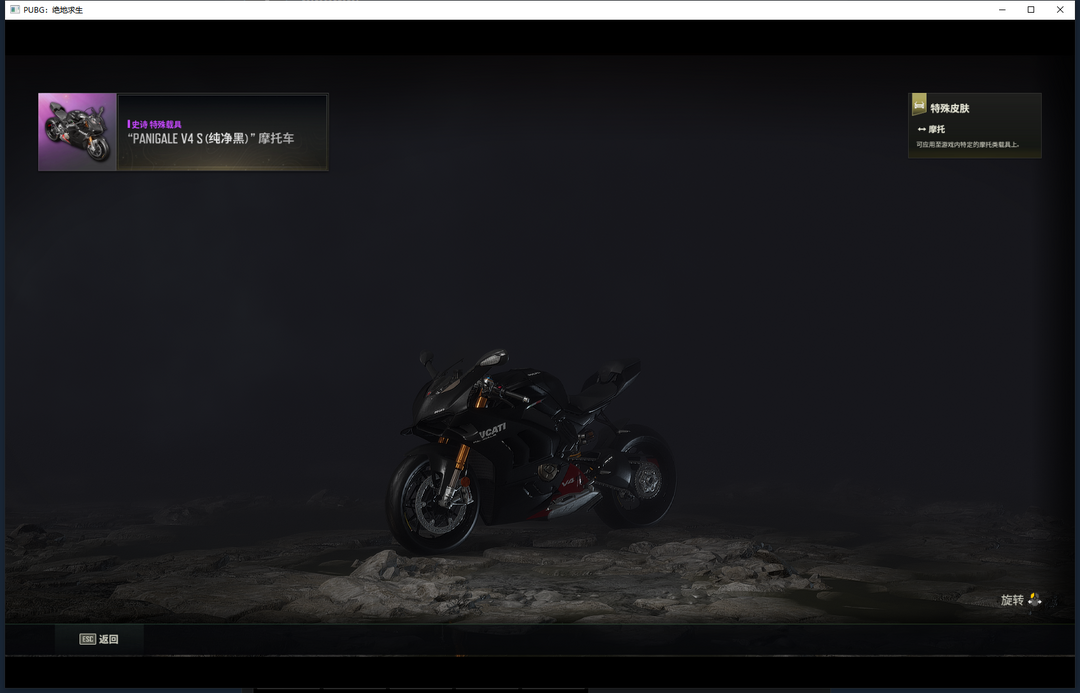1080x693 pixels.
Task: Click the 旋转 rotate label
Action: click(x=1012, y=600)
